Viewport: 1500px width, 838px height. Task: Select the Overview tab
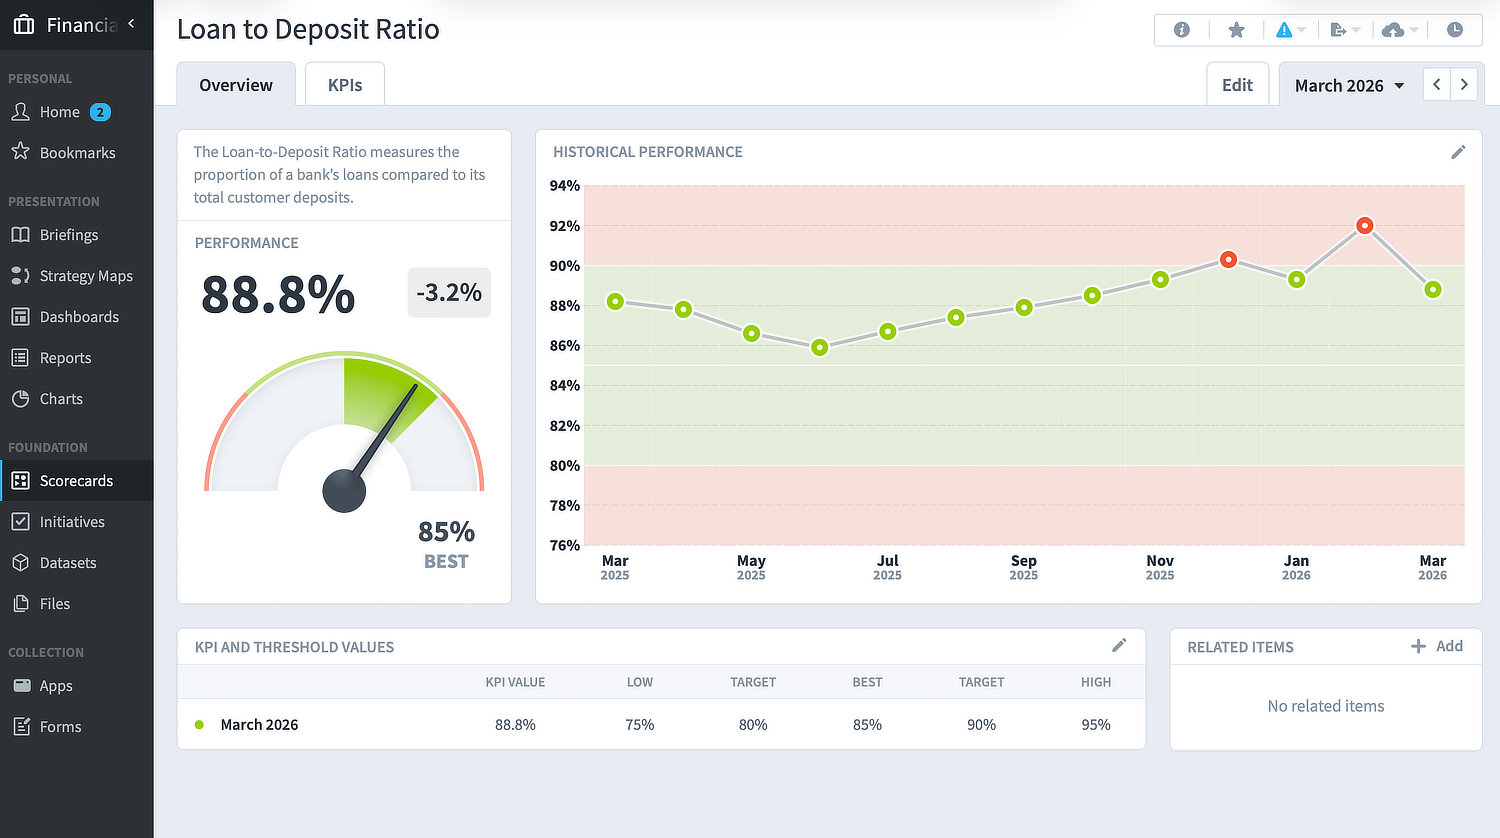pyautogui.click(x=236, y=85)
